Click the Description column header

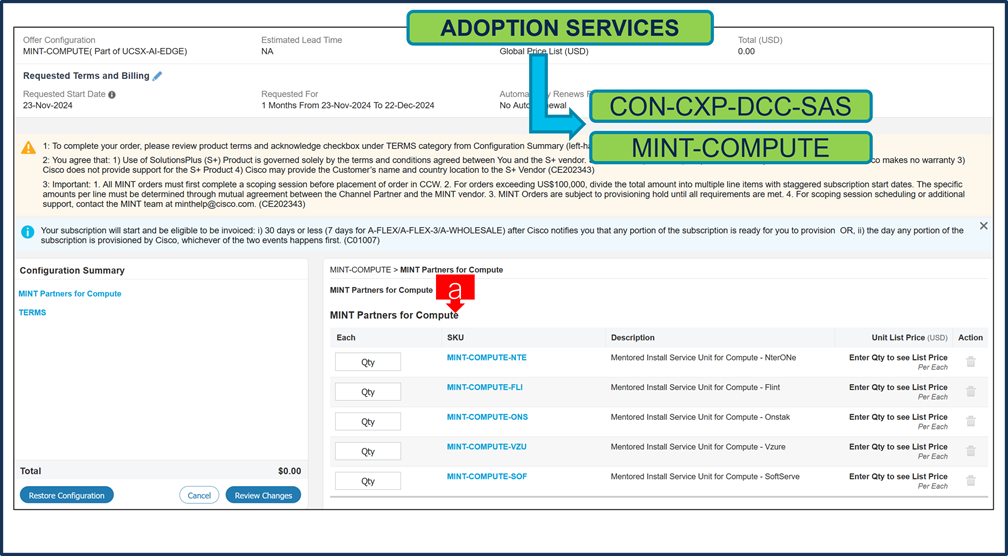633,337
